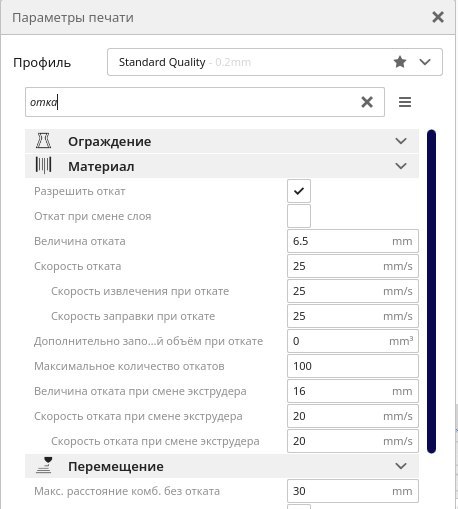The height and width of the screenshot is (509, 458).
Task: Click the Разрешить откат label
Action: (x=80, y=191)
